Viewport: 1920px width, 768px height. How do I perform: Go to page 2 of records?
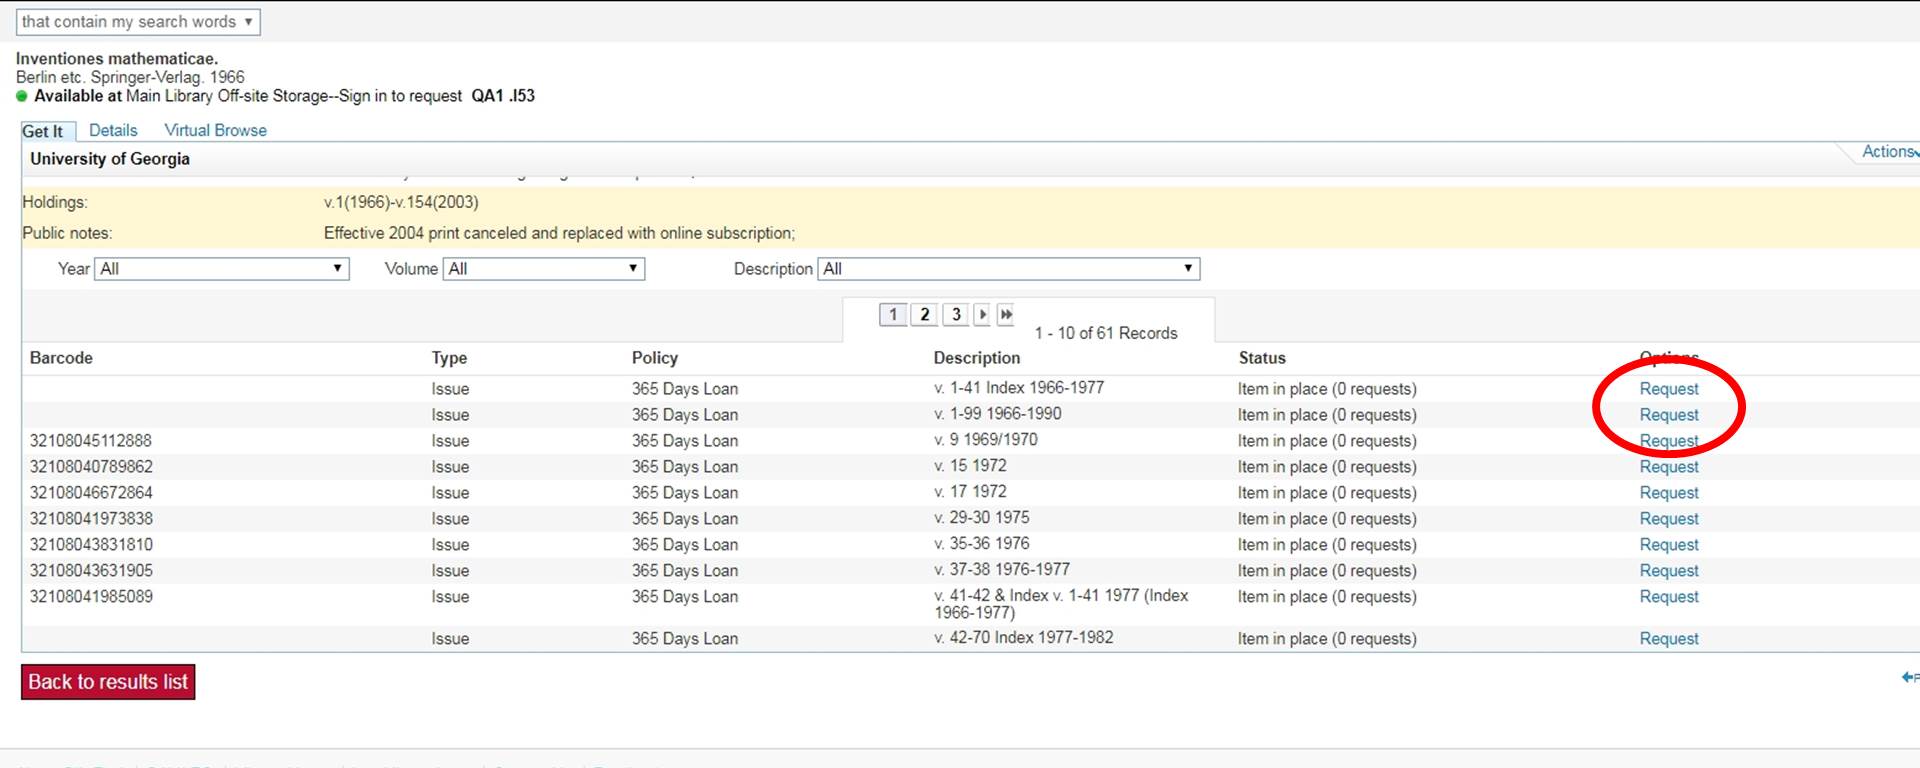tap(925, 315)
